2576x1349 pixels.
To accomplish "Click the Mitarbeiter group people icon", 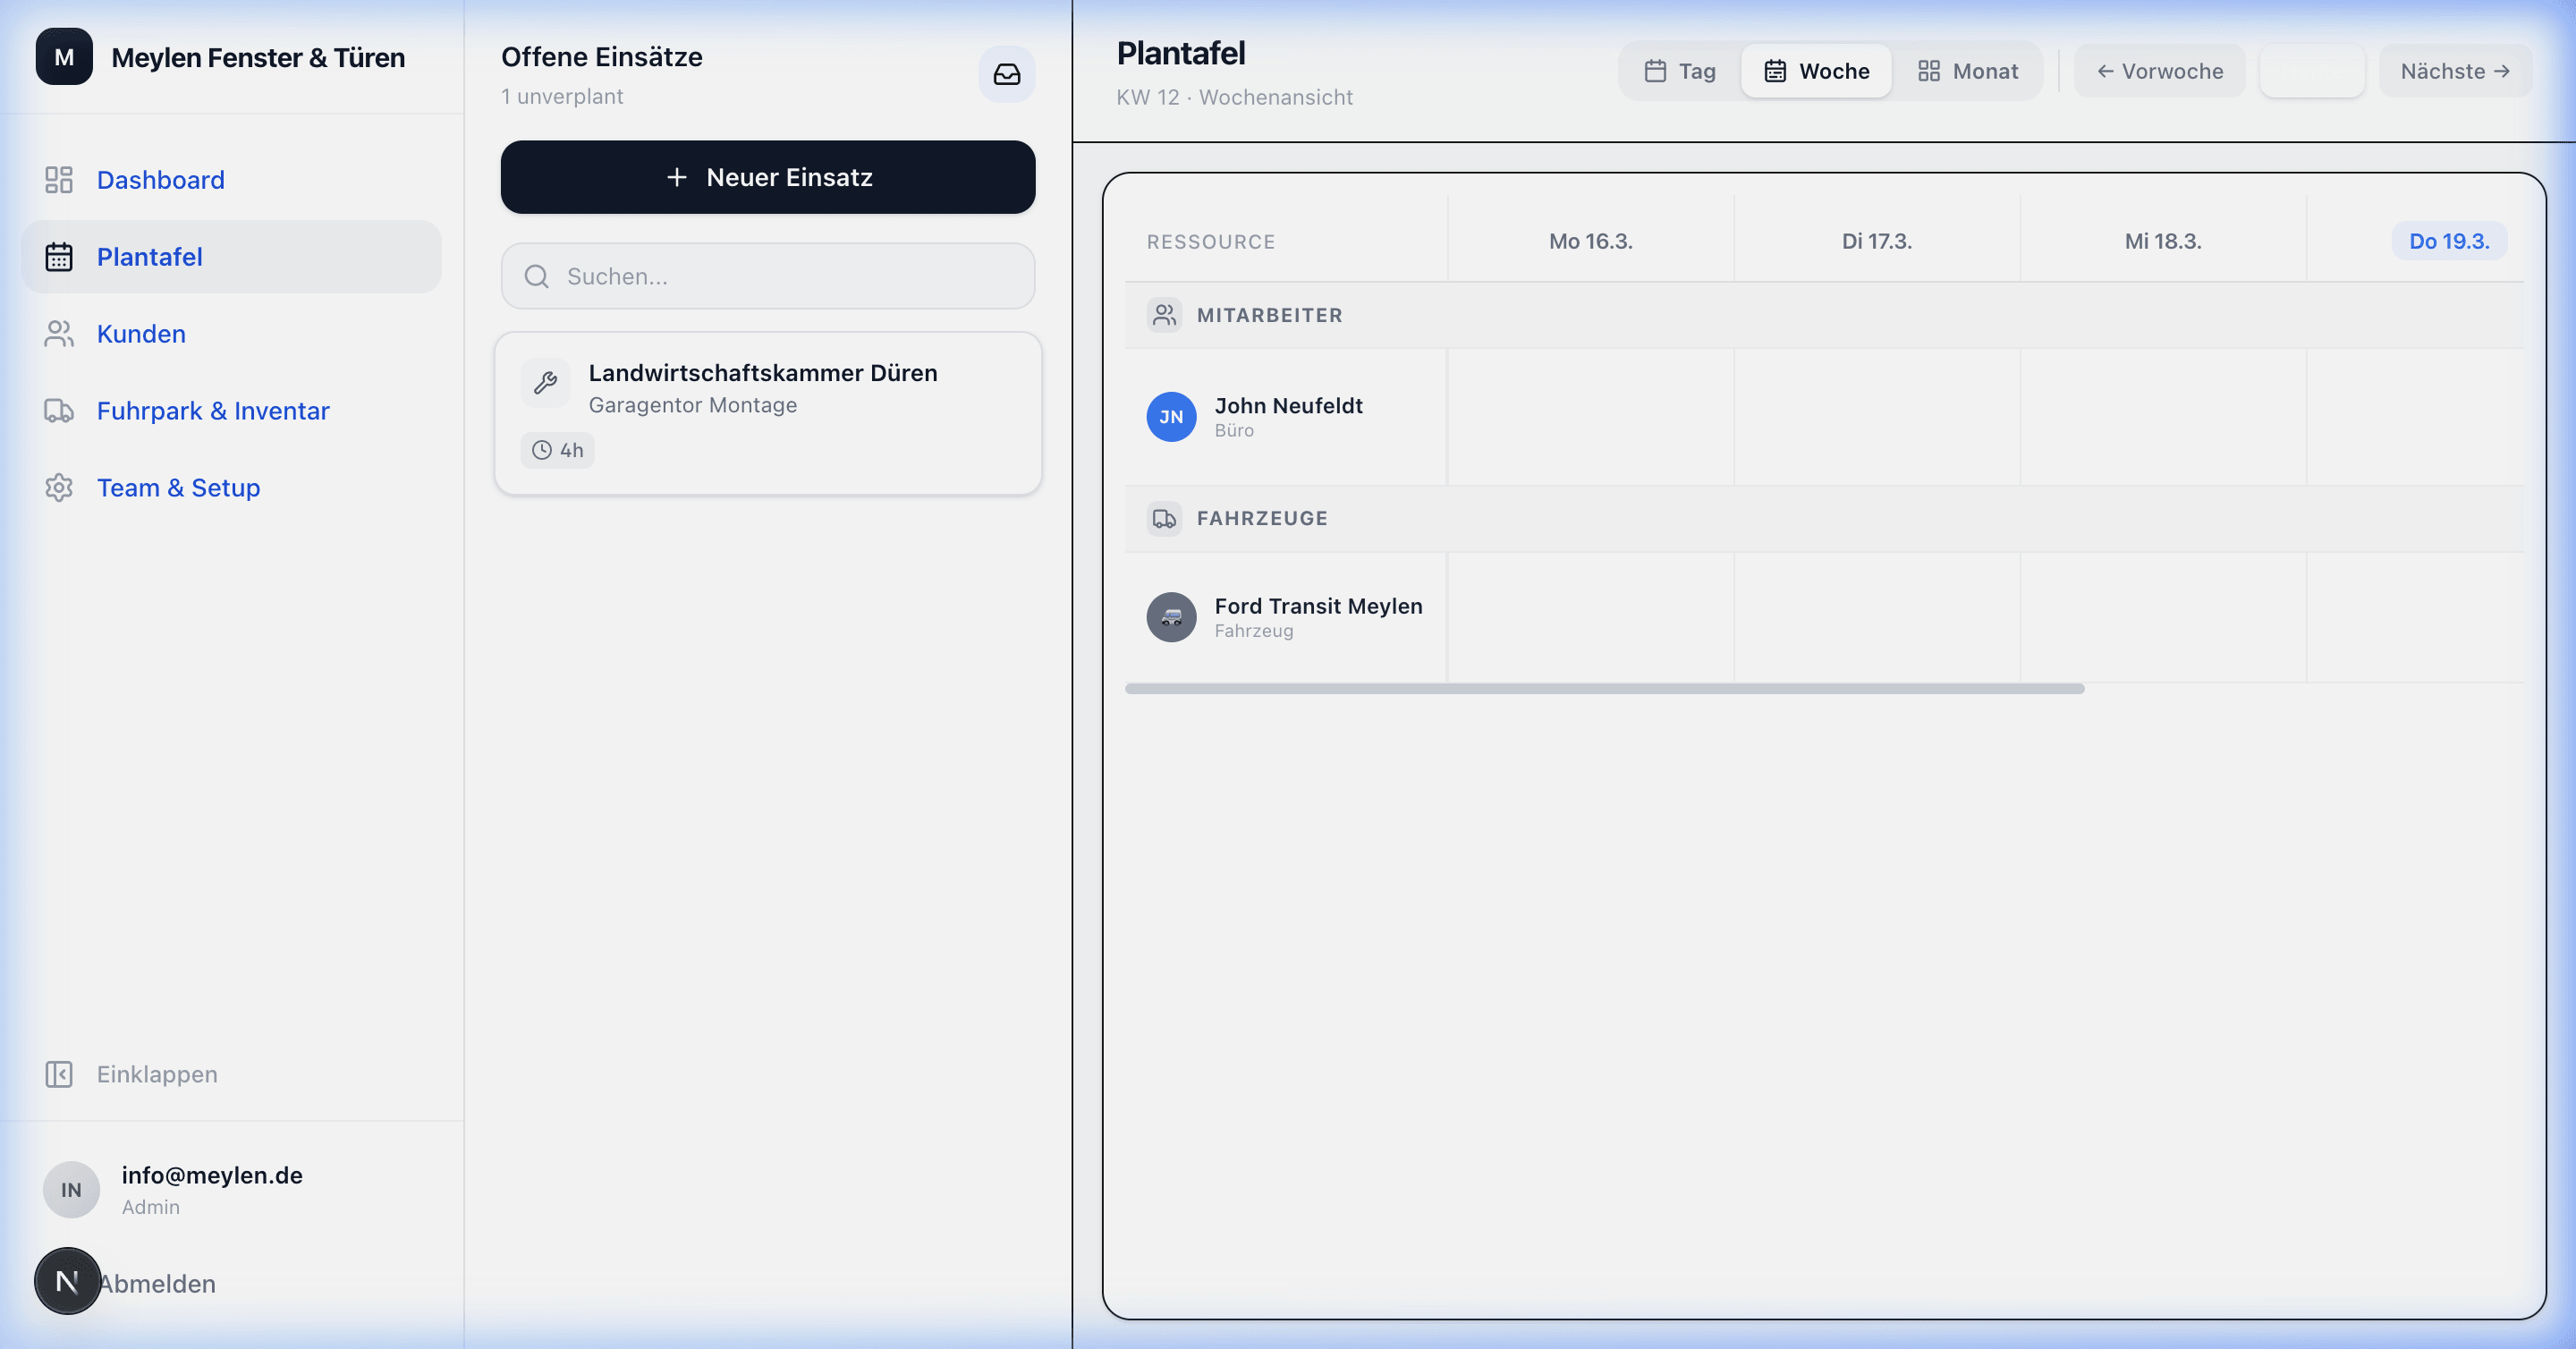I will [1164, 315].
